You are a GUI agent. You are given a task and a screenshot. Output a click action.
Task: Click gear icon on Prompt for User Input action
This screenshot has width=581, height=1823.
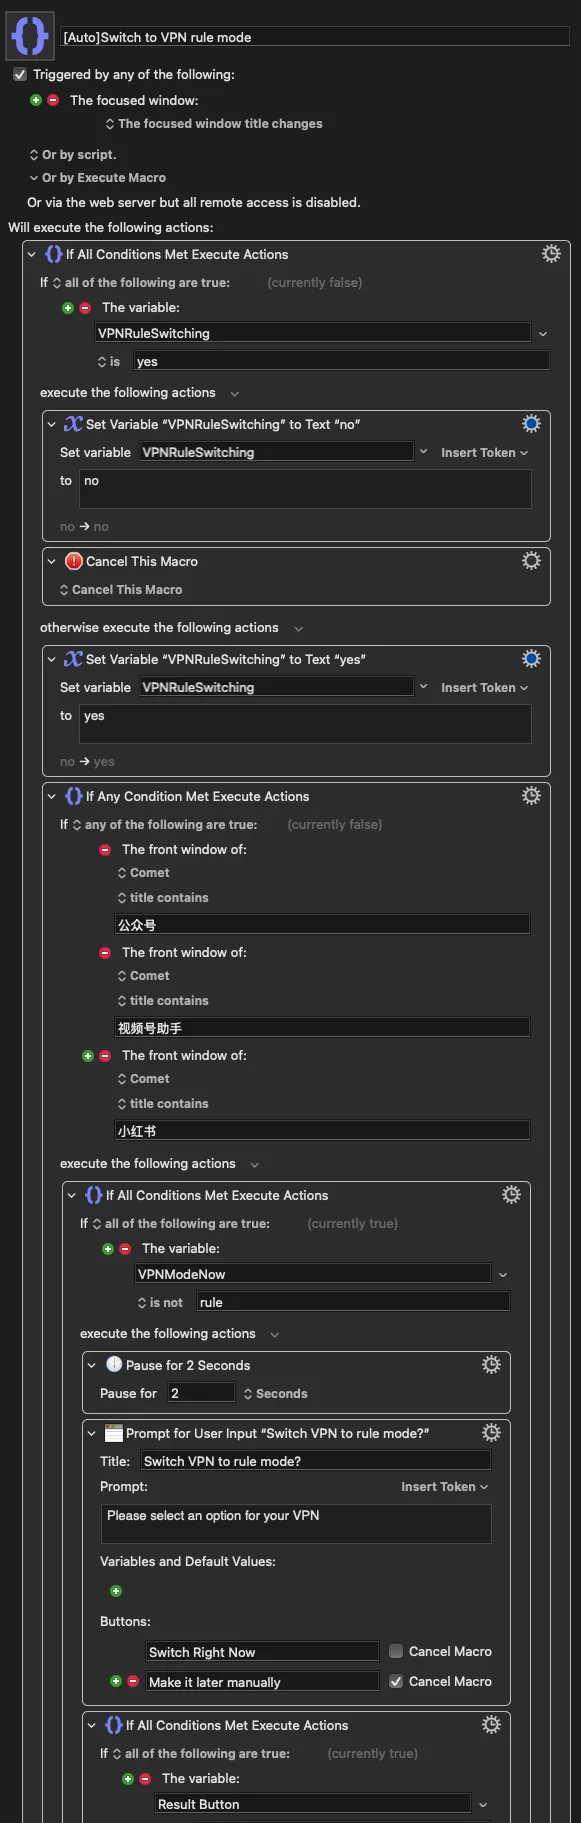pyautogui.click(x=491, y=1433)
